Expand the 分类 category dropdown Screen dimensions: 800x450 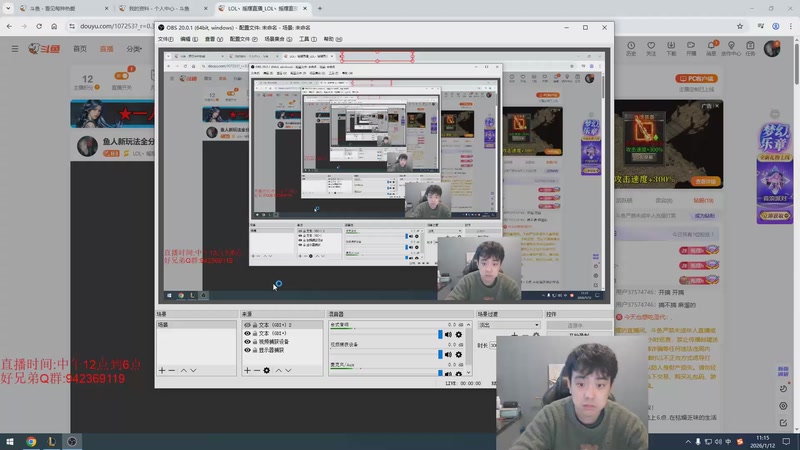134,49
